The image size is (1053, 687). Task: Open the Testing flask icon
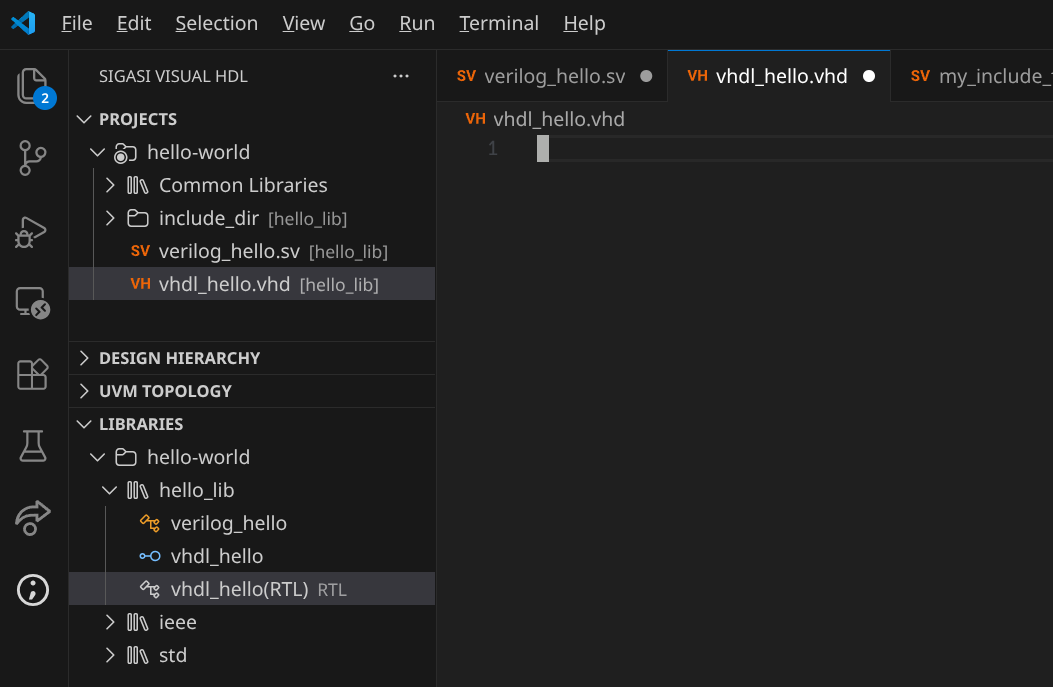33,446
